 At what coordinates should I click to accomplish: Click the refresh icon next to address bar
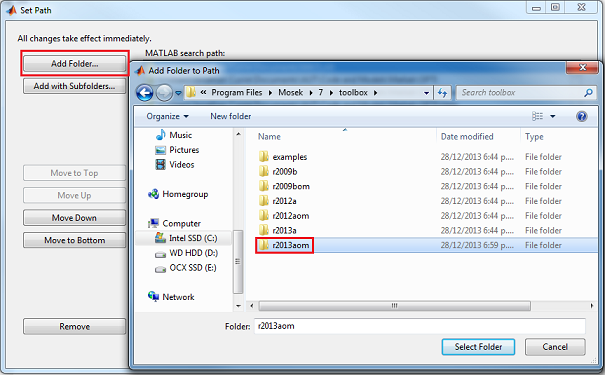(442, 93)
